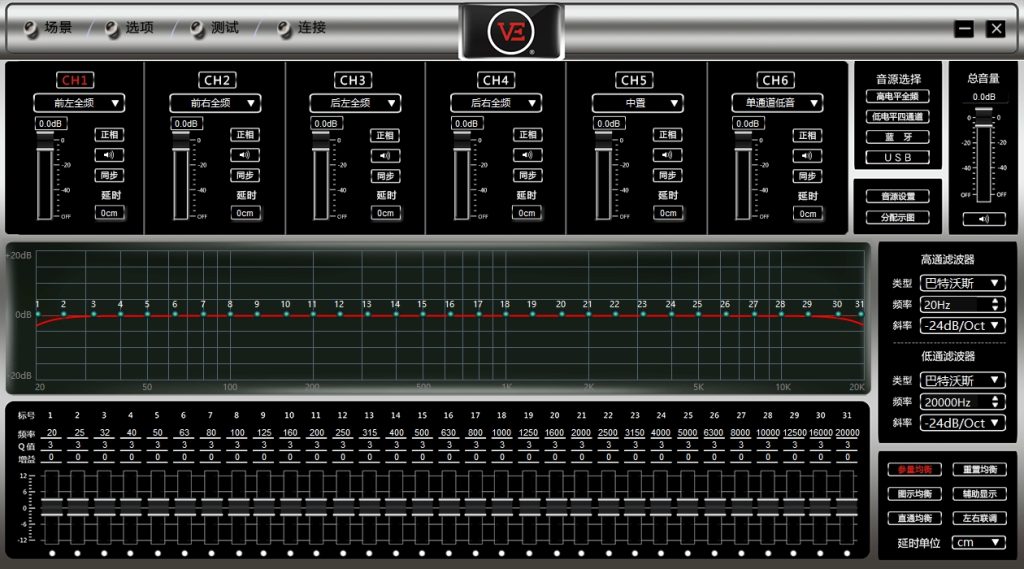The image size is (1024, 569).
Task: Select 高电平全频 audio source
Action: click(898, 97)
